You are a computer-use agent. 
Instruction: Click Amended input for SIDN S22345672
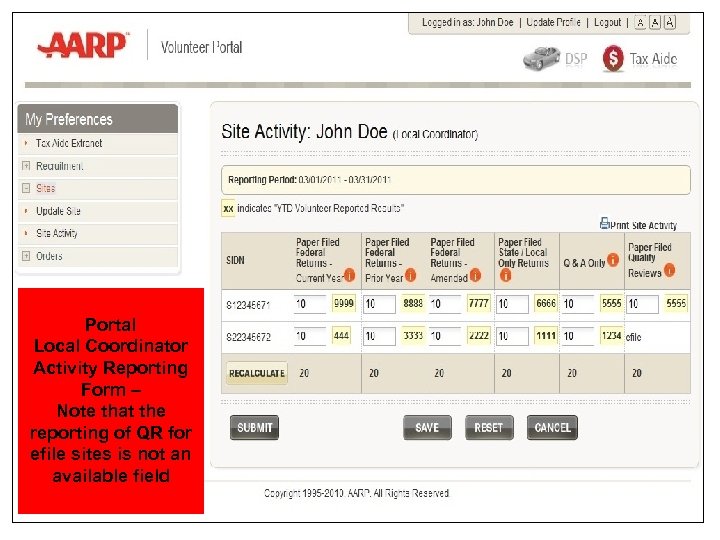click(444, 336)
